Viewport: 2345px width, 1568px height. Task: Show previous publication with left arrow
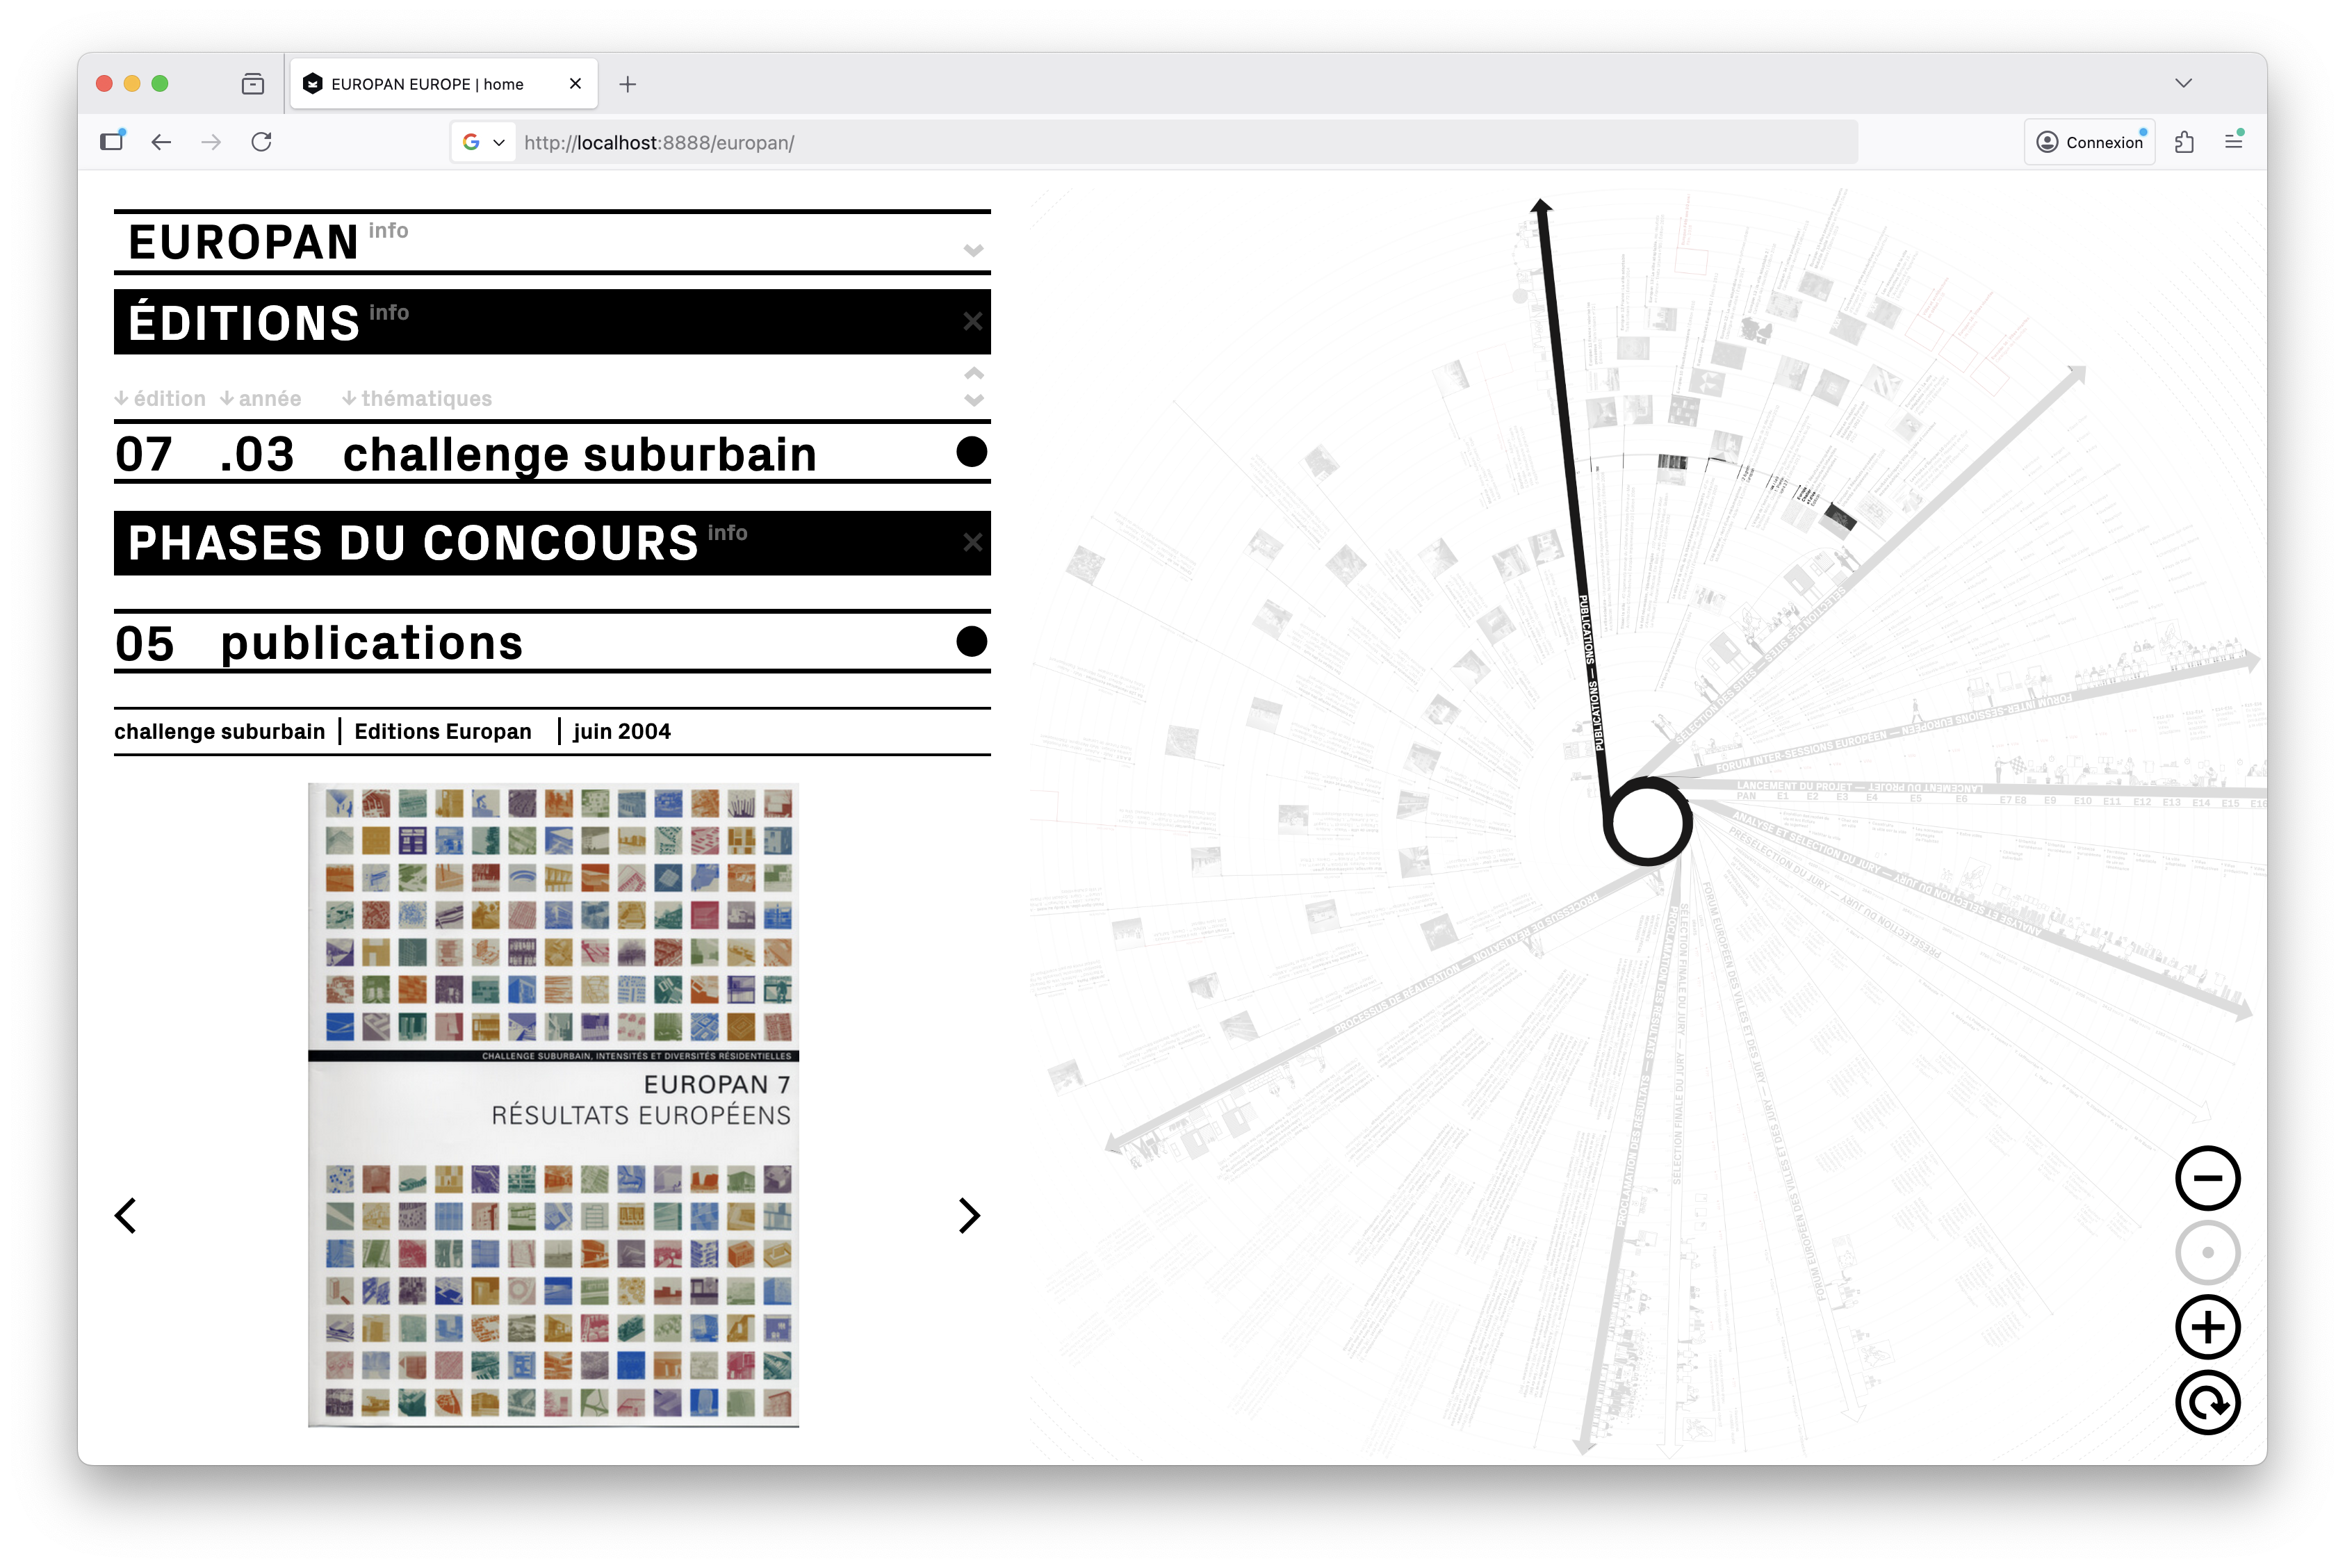[x=126, y=1215]
